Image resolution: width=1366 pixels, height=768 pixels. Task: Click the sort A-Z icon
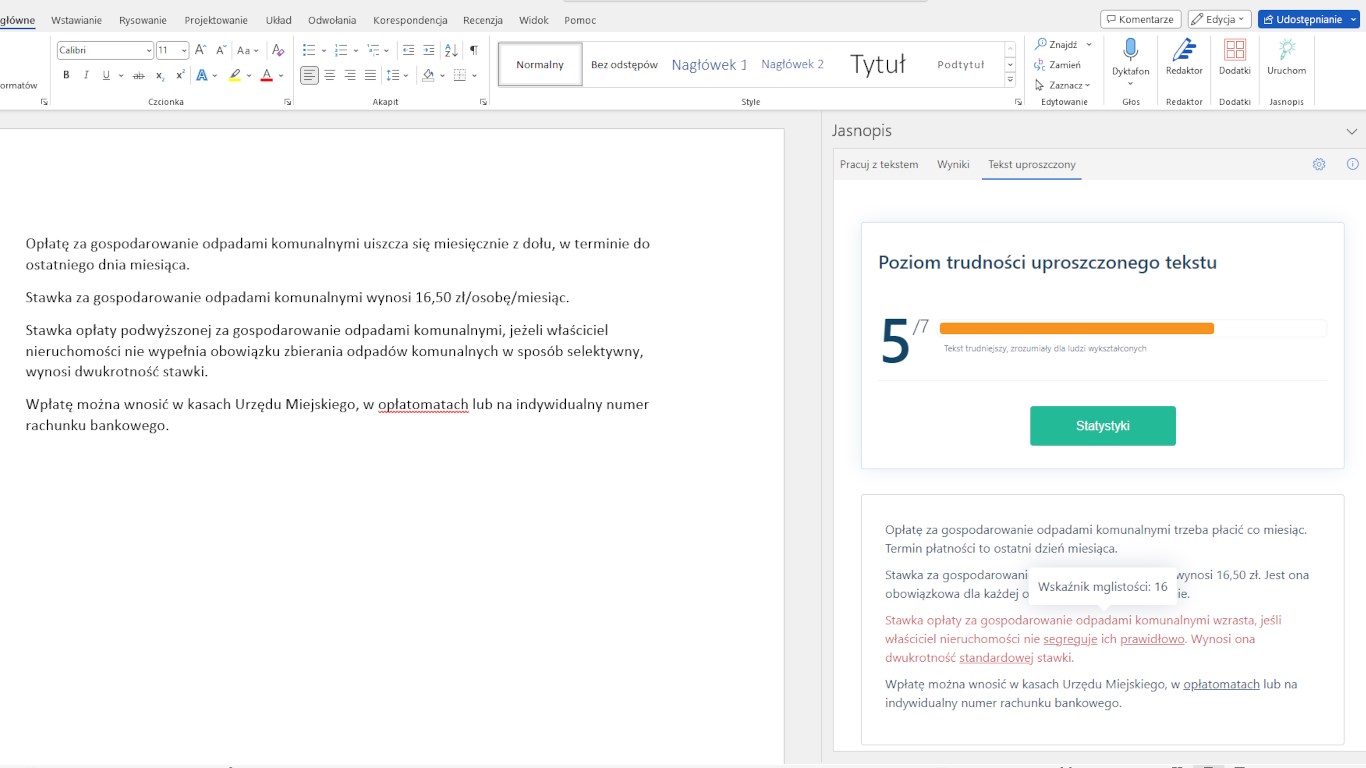[x=451, y=50]
